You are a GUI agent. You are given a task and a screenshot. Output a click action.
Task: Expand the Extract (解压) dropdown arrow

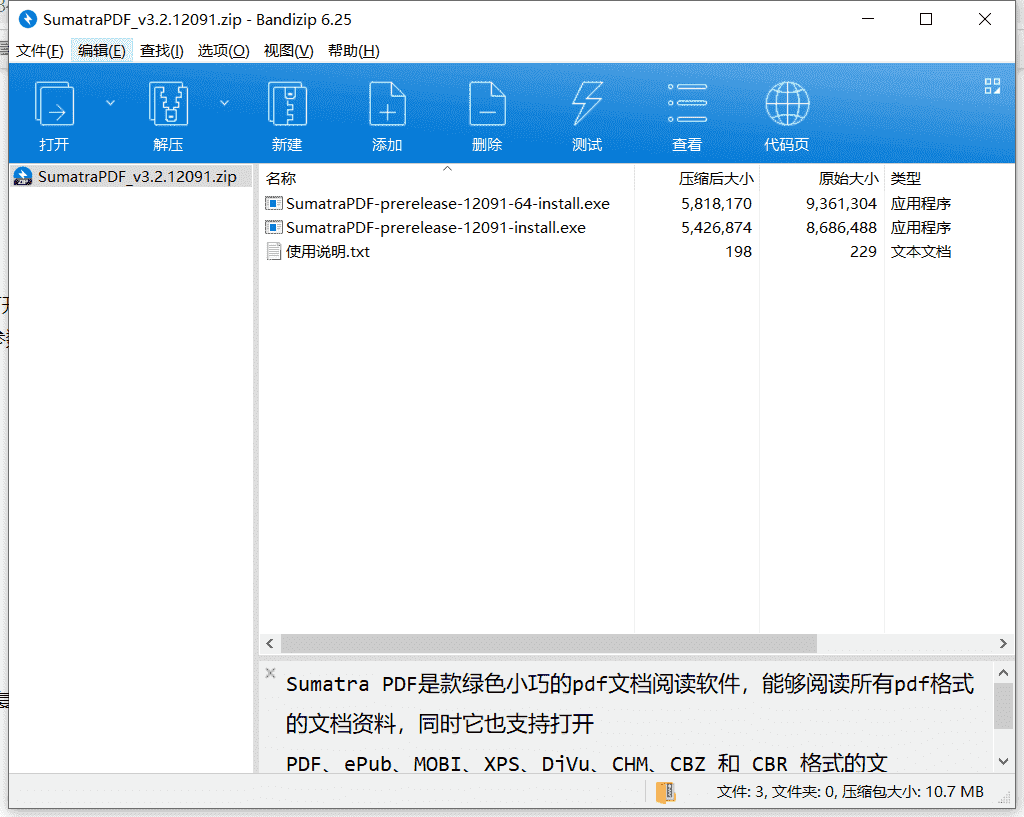tap(225, 103)
